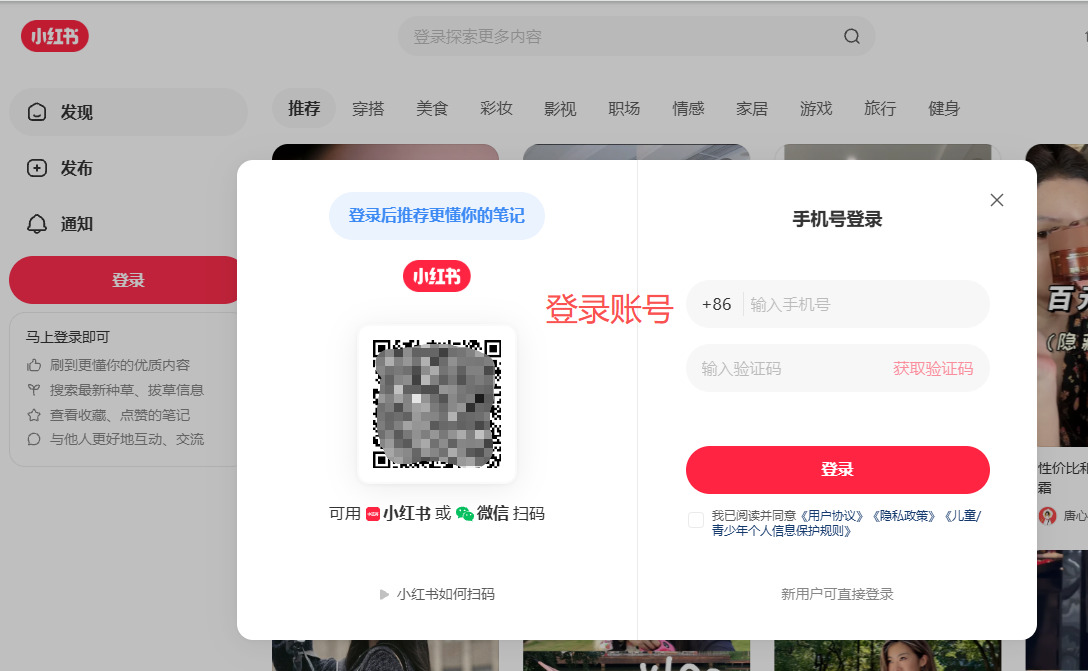The image size is (1088, 671).
Task: Click the 小红书 logo above the QR code
Action: point(436,276)
